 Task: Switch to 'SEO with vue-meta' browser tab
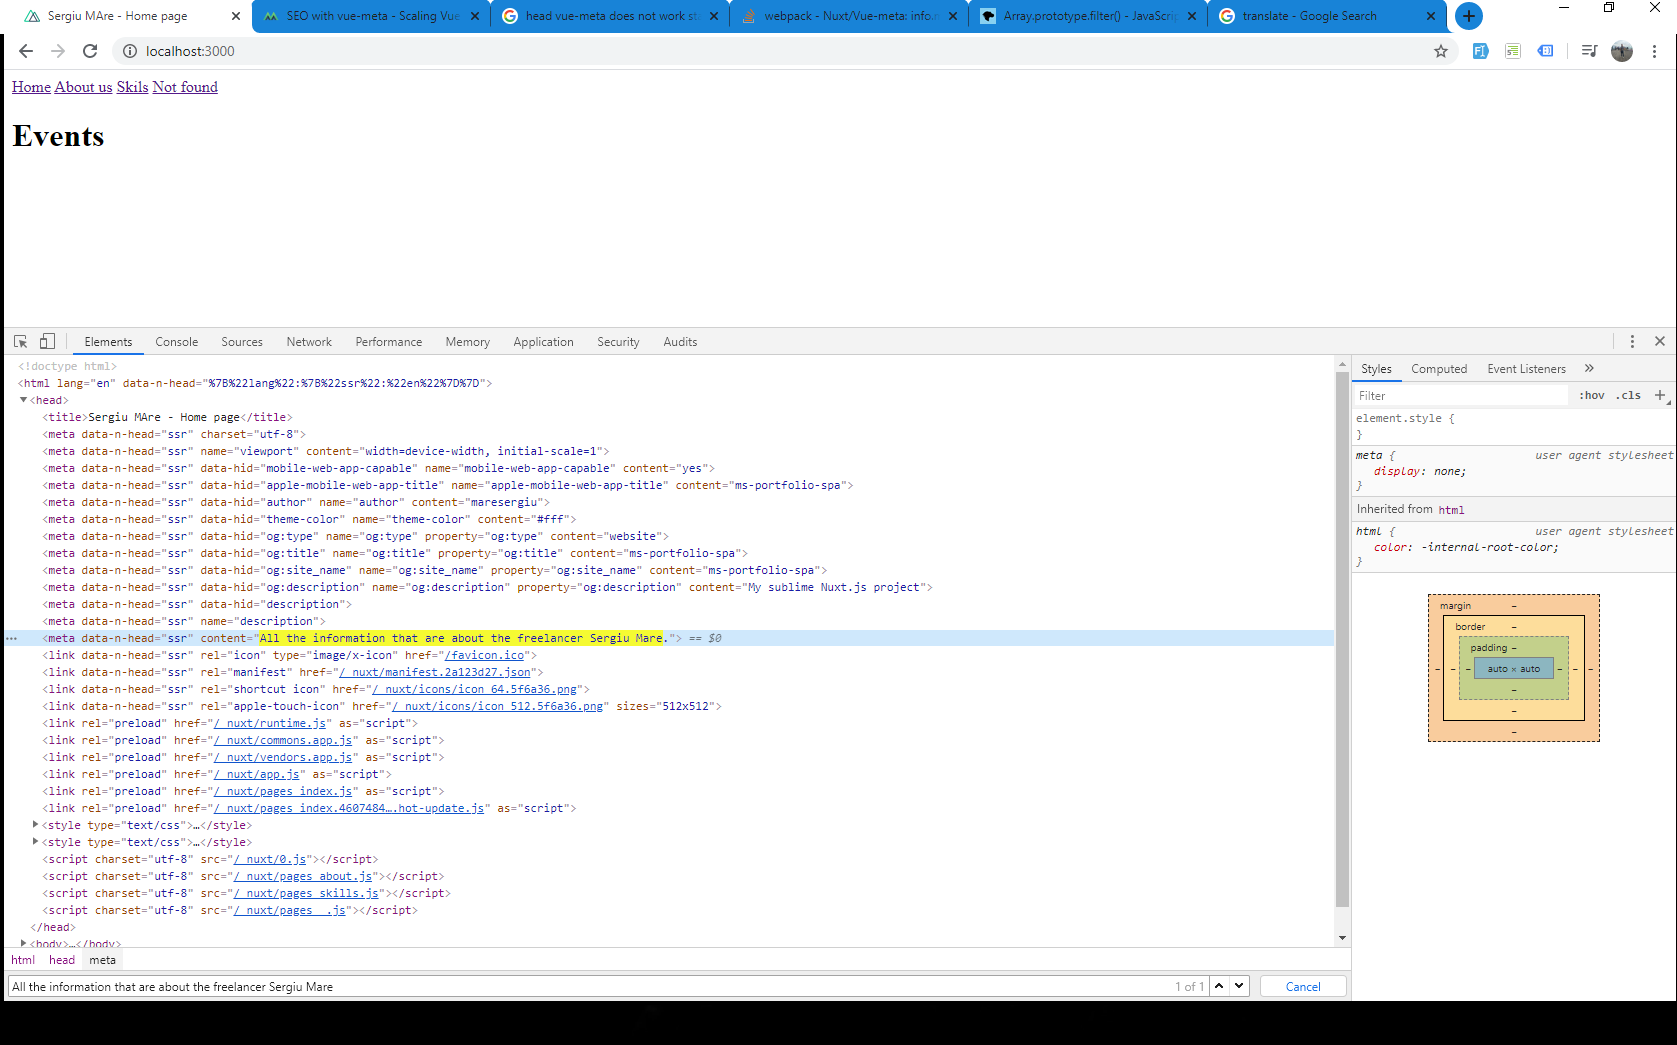pyautogui.click(x=372, y=16)
